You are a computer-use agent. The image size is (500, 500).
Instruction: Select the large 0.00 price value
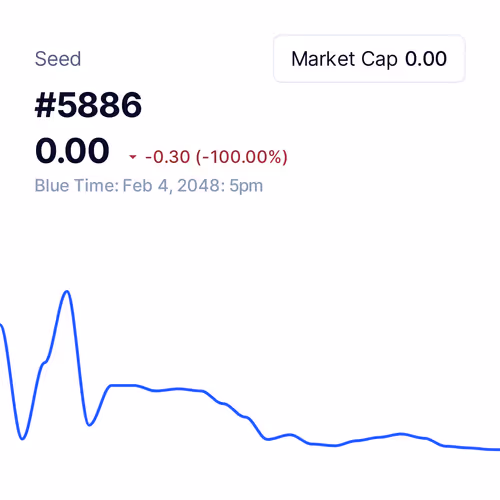click(72, 151)
